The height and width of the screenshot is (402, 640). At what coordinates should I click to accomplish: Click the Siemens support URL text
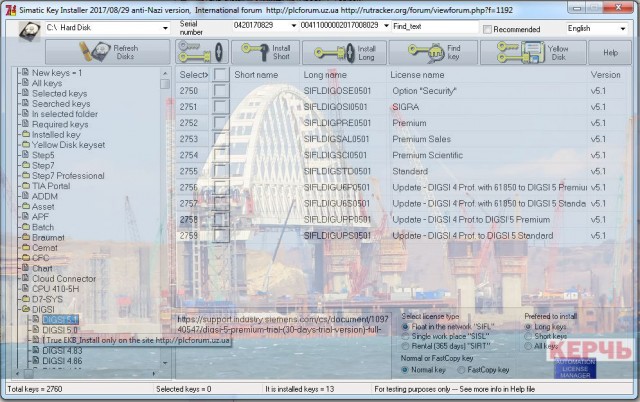282,324
